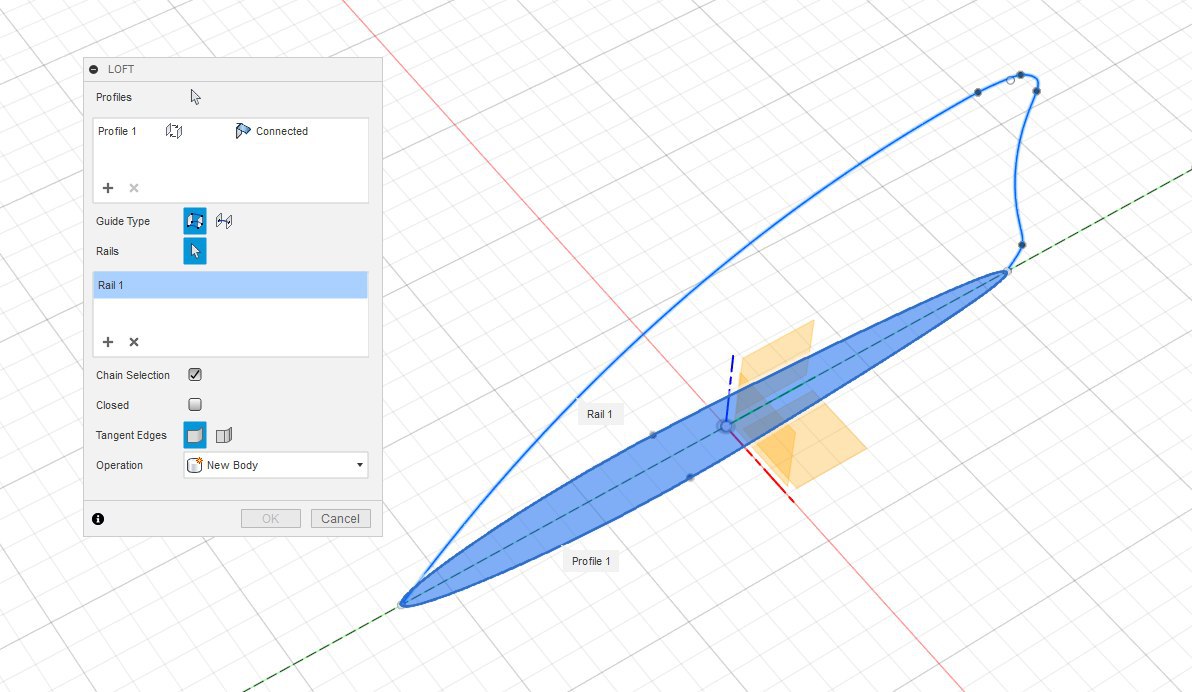Click the Profile 1 label in the viewport
This screenshot has width=1192, height=692.
coord(591,561)
